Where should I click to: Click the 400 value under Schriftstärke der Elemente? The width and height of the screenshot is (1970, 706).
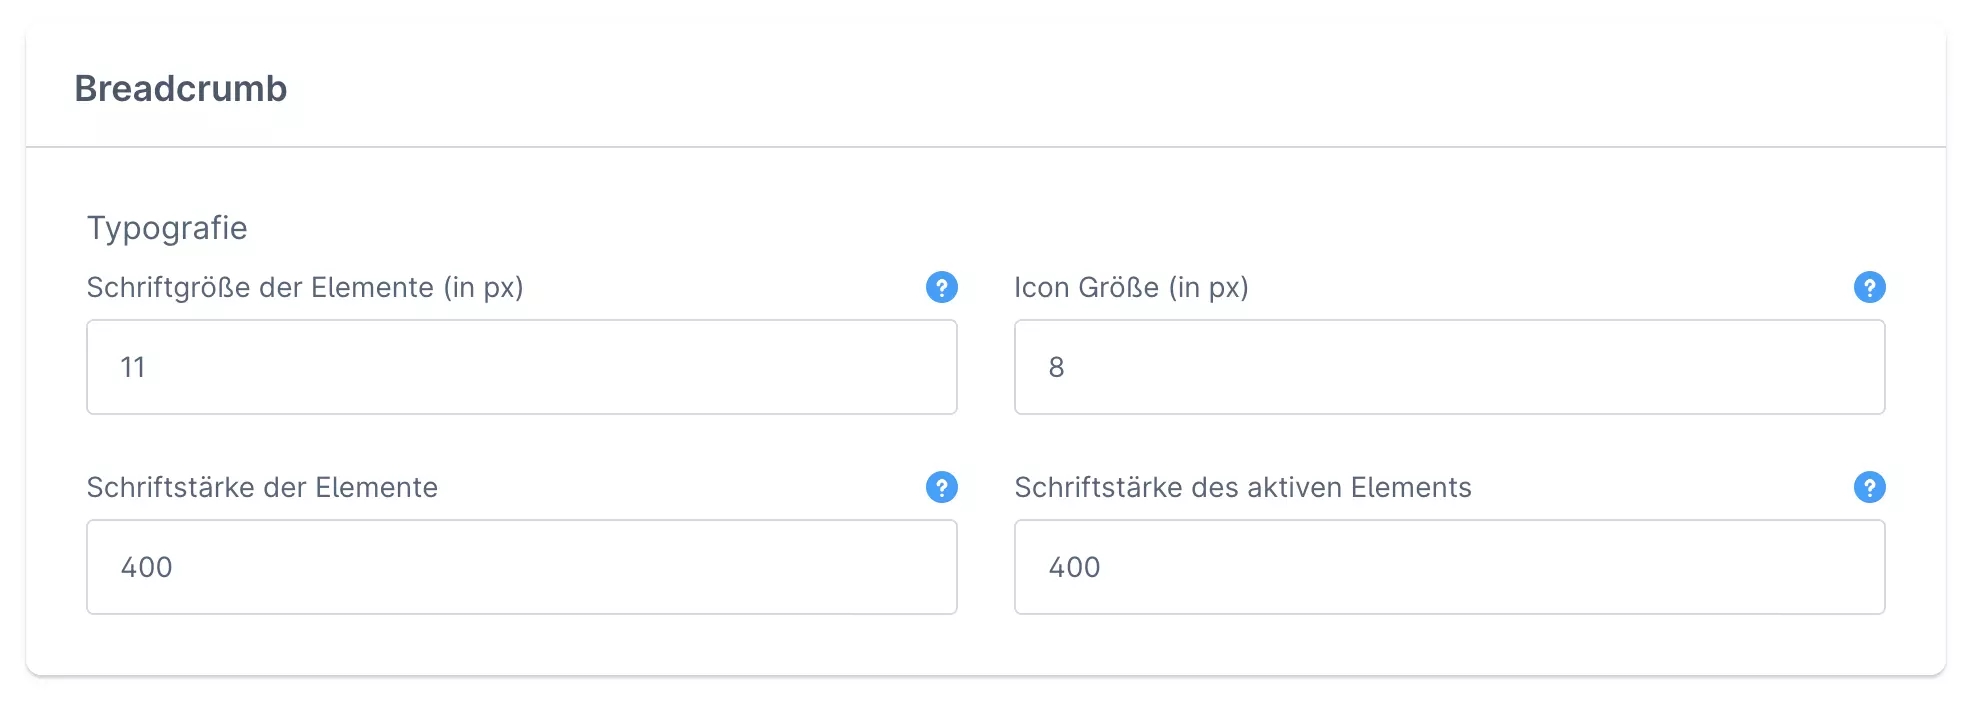tap(146, 568)
